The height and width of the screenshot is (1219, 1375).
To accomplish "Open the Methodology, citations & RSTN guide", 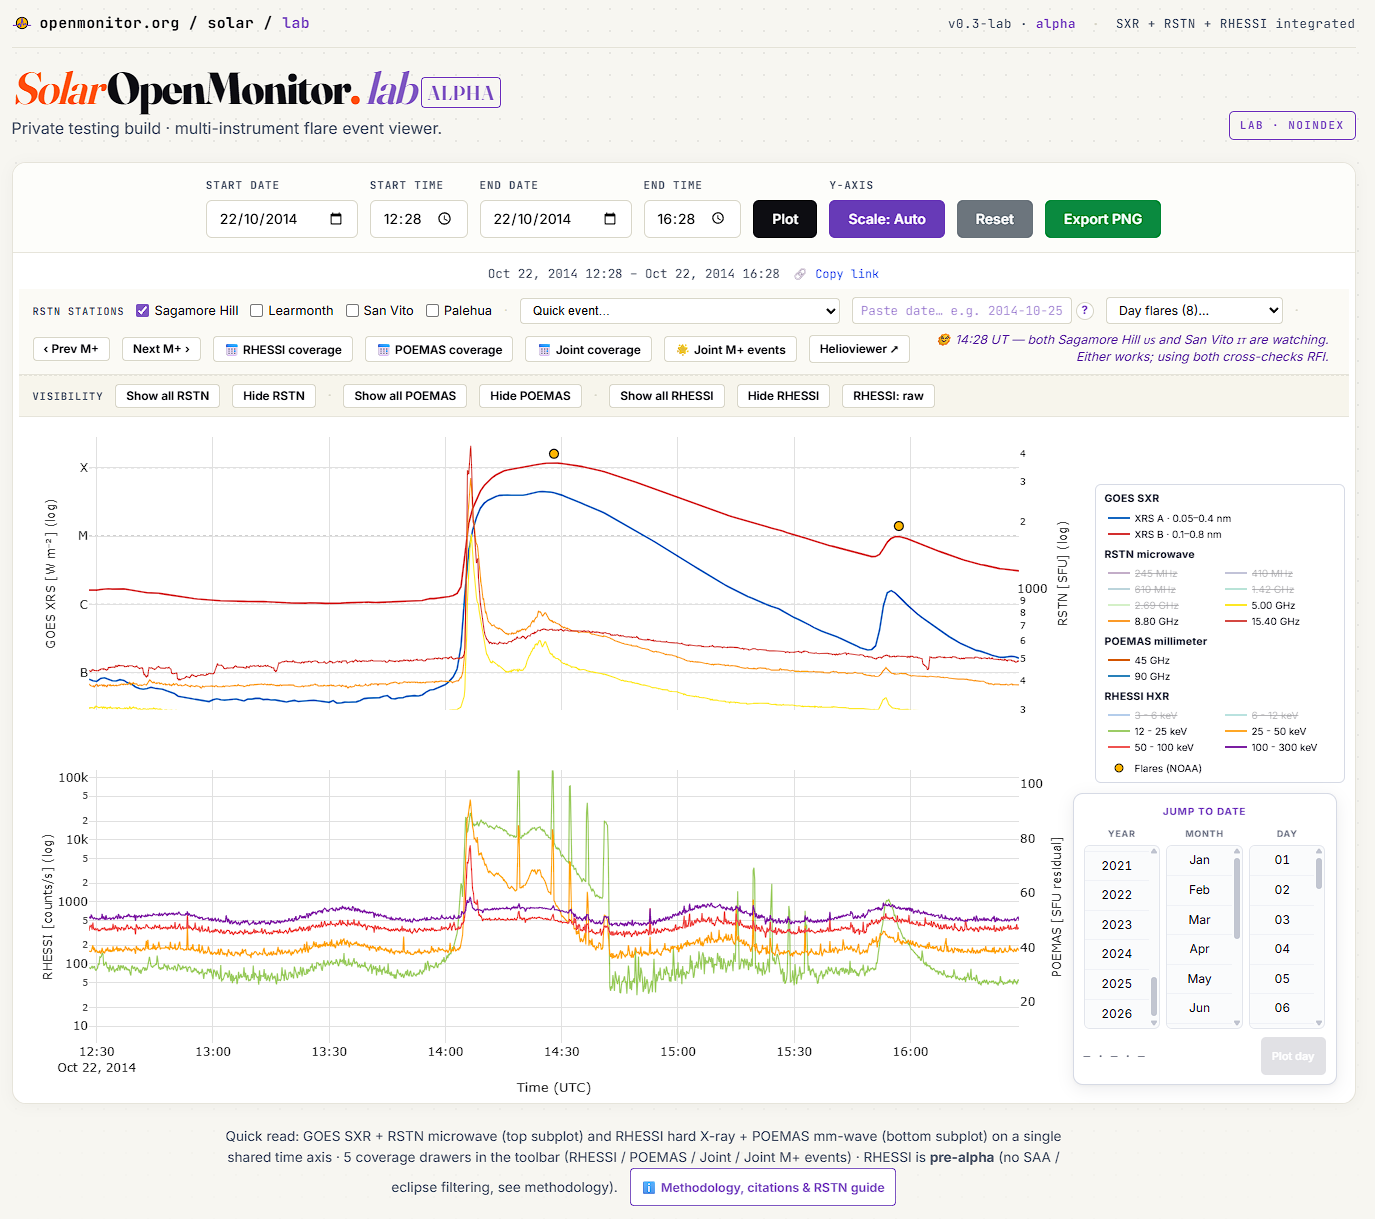I will coord(763,1187).
